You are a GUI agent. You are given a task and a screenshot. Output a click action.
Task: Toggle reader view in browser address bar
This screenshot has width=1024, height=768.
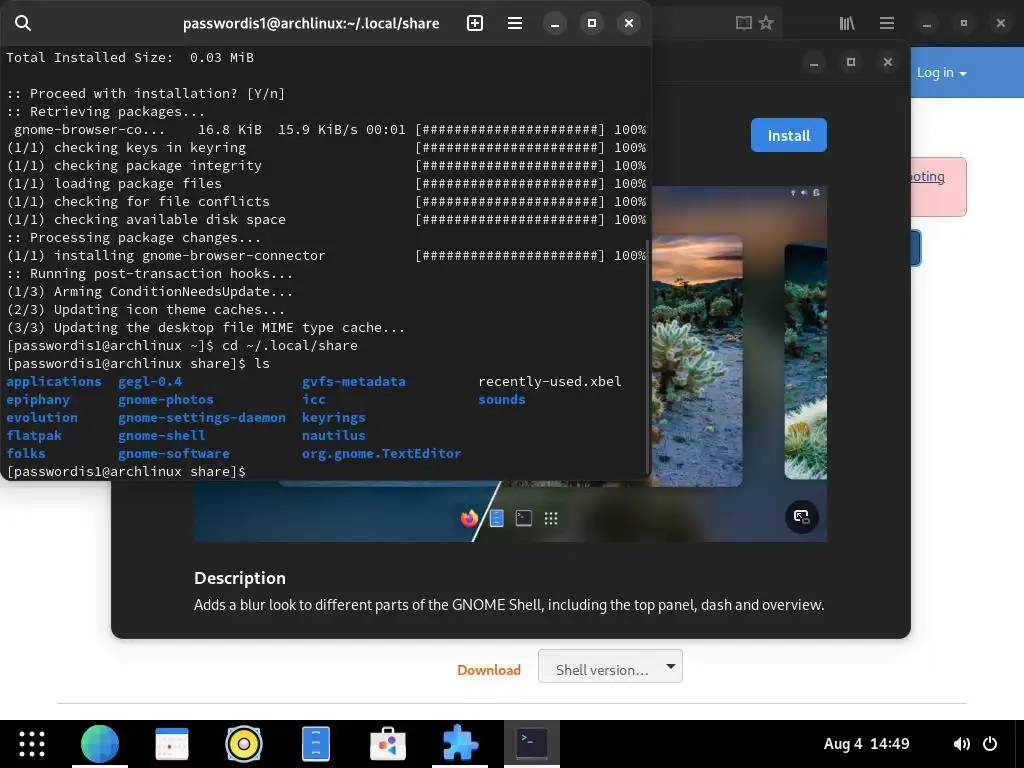pyautogui.click(x=744, y=24)
